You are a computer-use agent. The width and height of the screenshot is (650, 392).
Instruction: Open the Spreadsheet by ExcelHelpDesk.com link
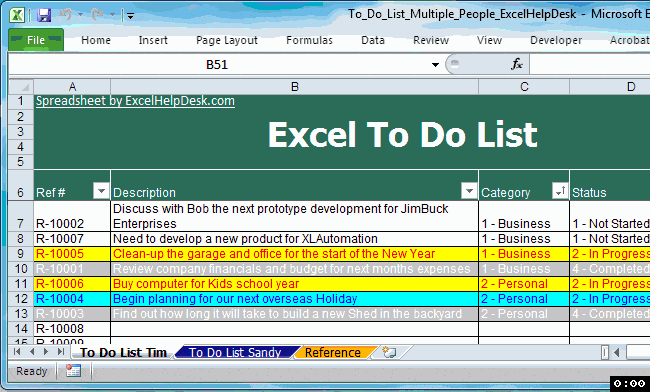click(135, 101)
